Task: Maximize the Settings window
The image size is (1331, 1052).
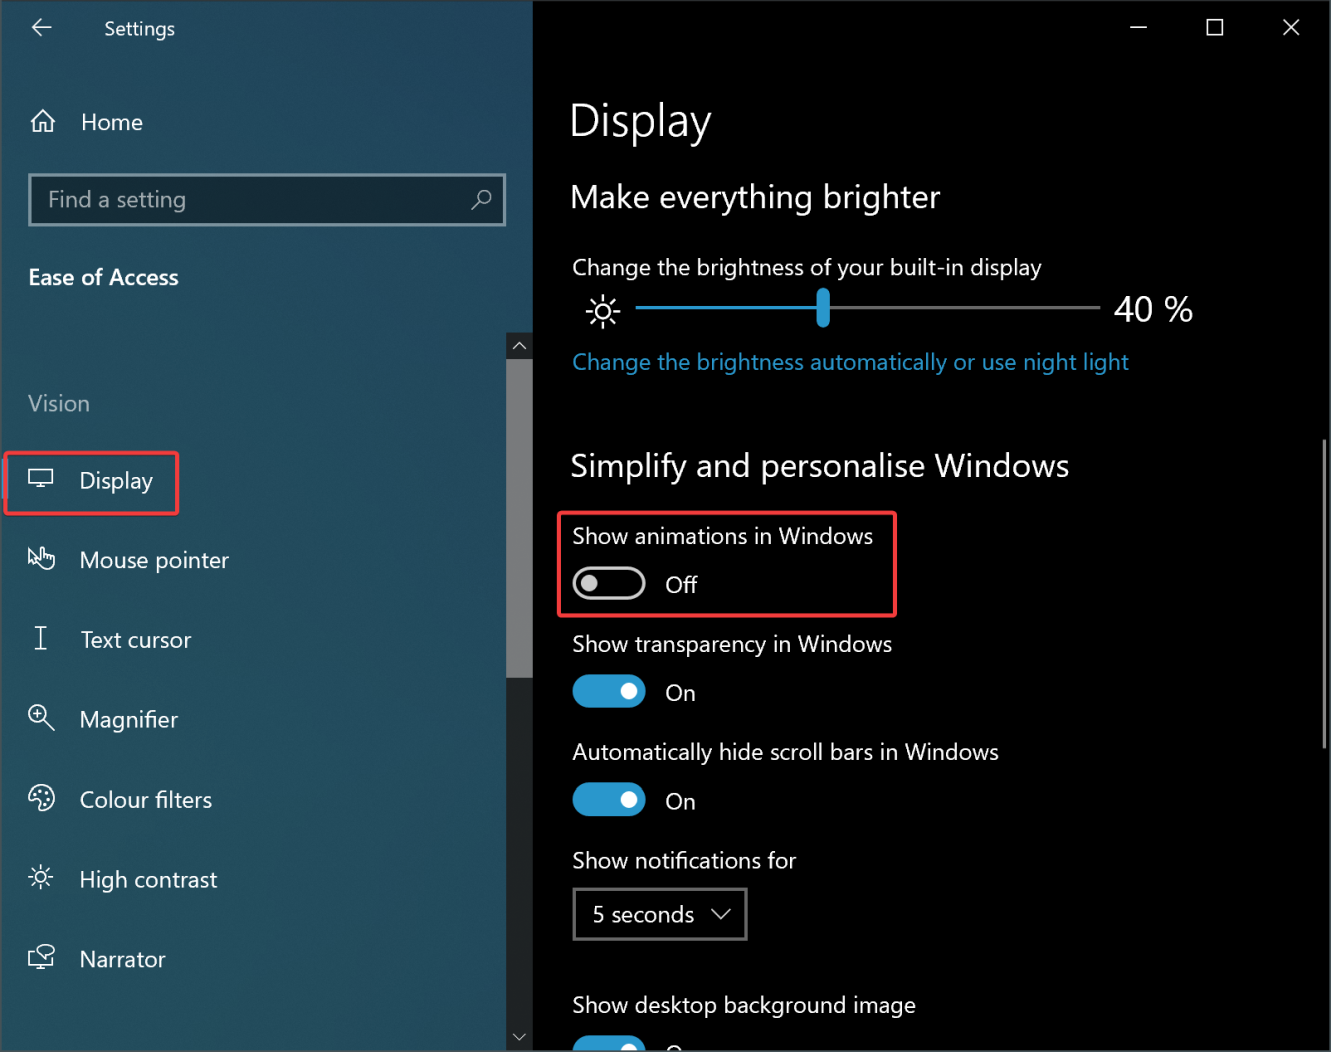Action: [x=1214, y=28]
